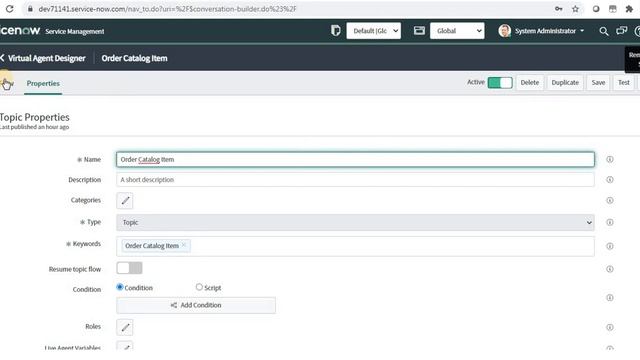This screenshot has width=640, height=360.
Task: Open the browser extensions puzzle icon
Action: pos(629,9)
